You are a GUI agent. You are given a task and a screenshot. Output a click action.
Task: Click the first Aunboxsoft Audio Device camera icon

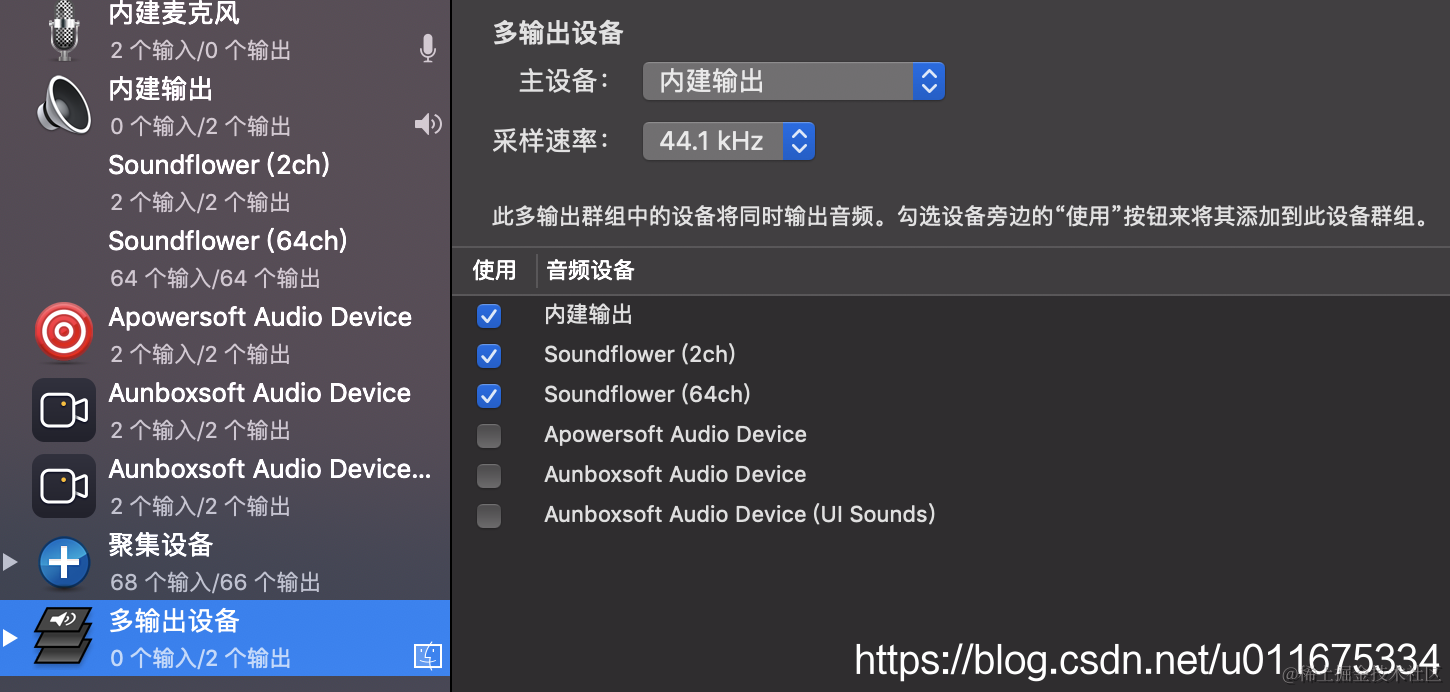pyautogui.click(x=64, y=410)
